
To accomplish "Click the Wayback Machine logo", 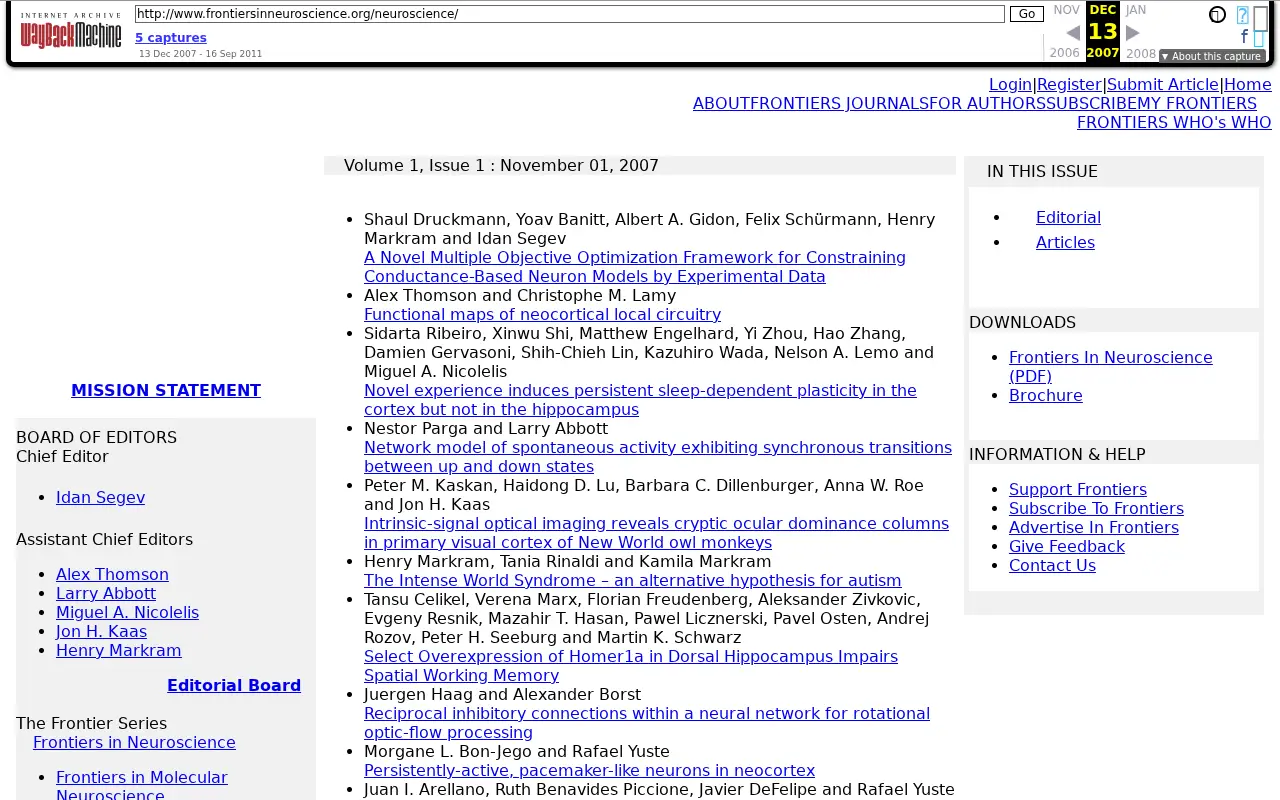I will click(71, 31).
